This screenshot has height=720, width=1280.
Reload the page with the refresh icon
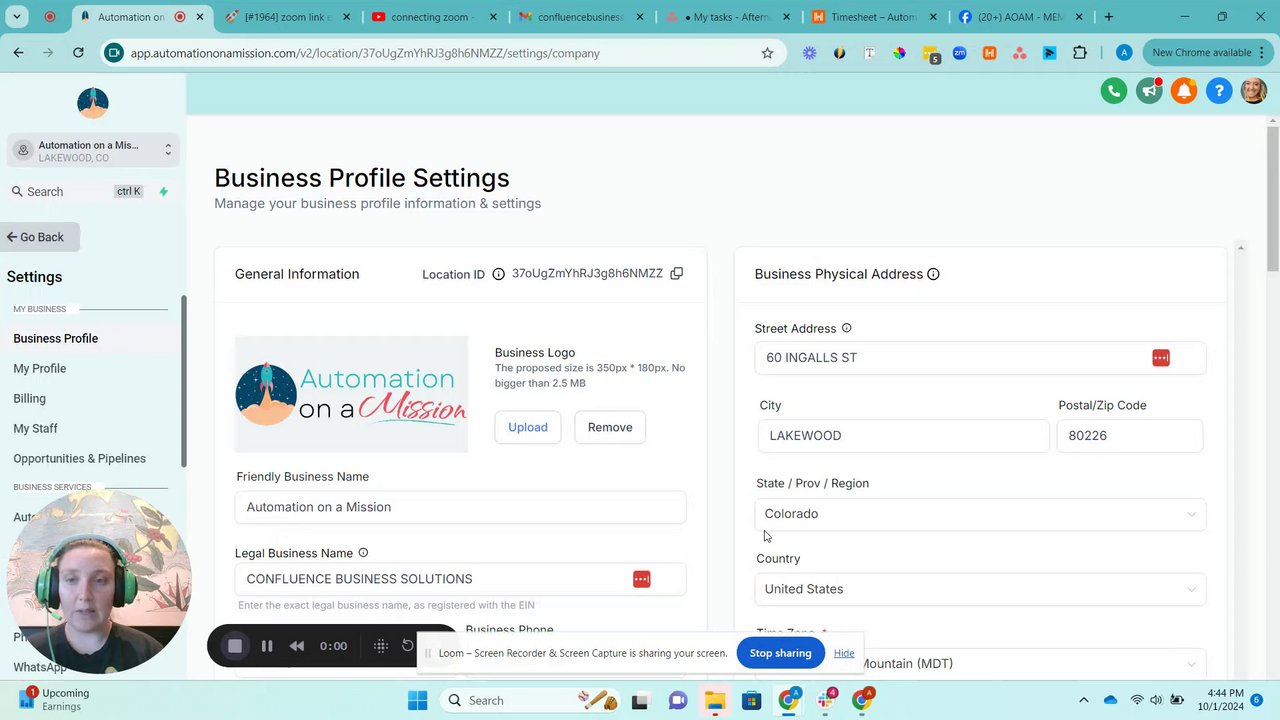coord(78,53)
